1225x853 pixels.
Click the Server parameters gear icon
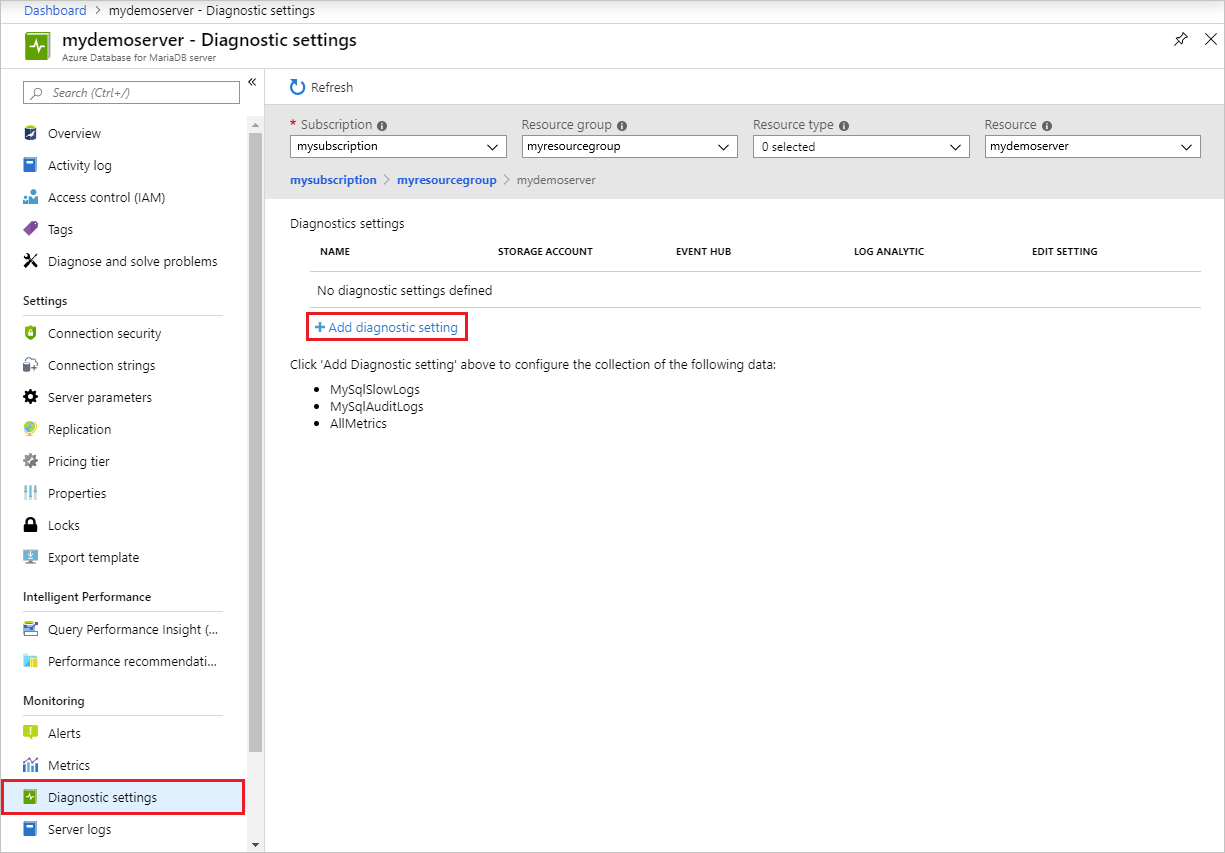pyautogui.click(x=31, y=397)
